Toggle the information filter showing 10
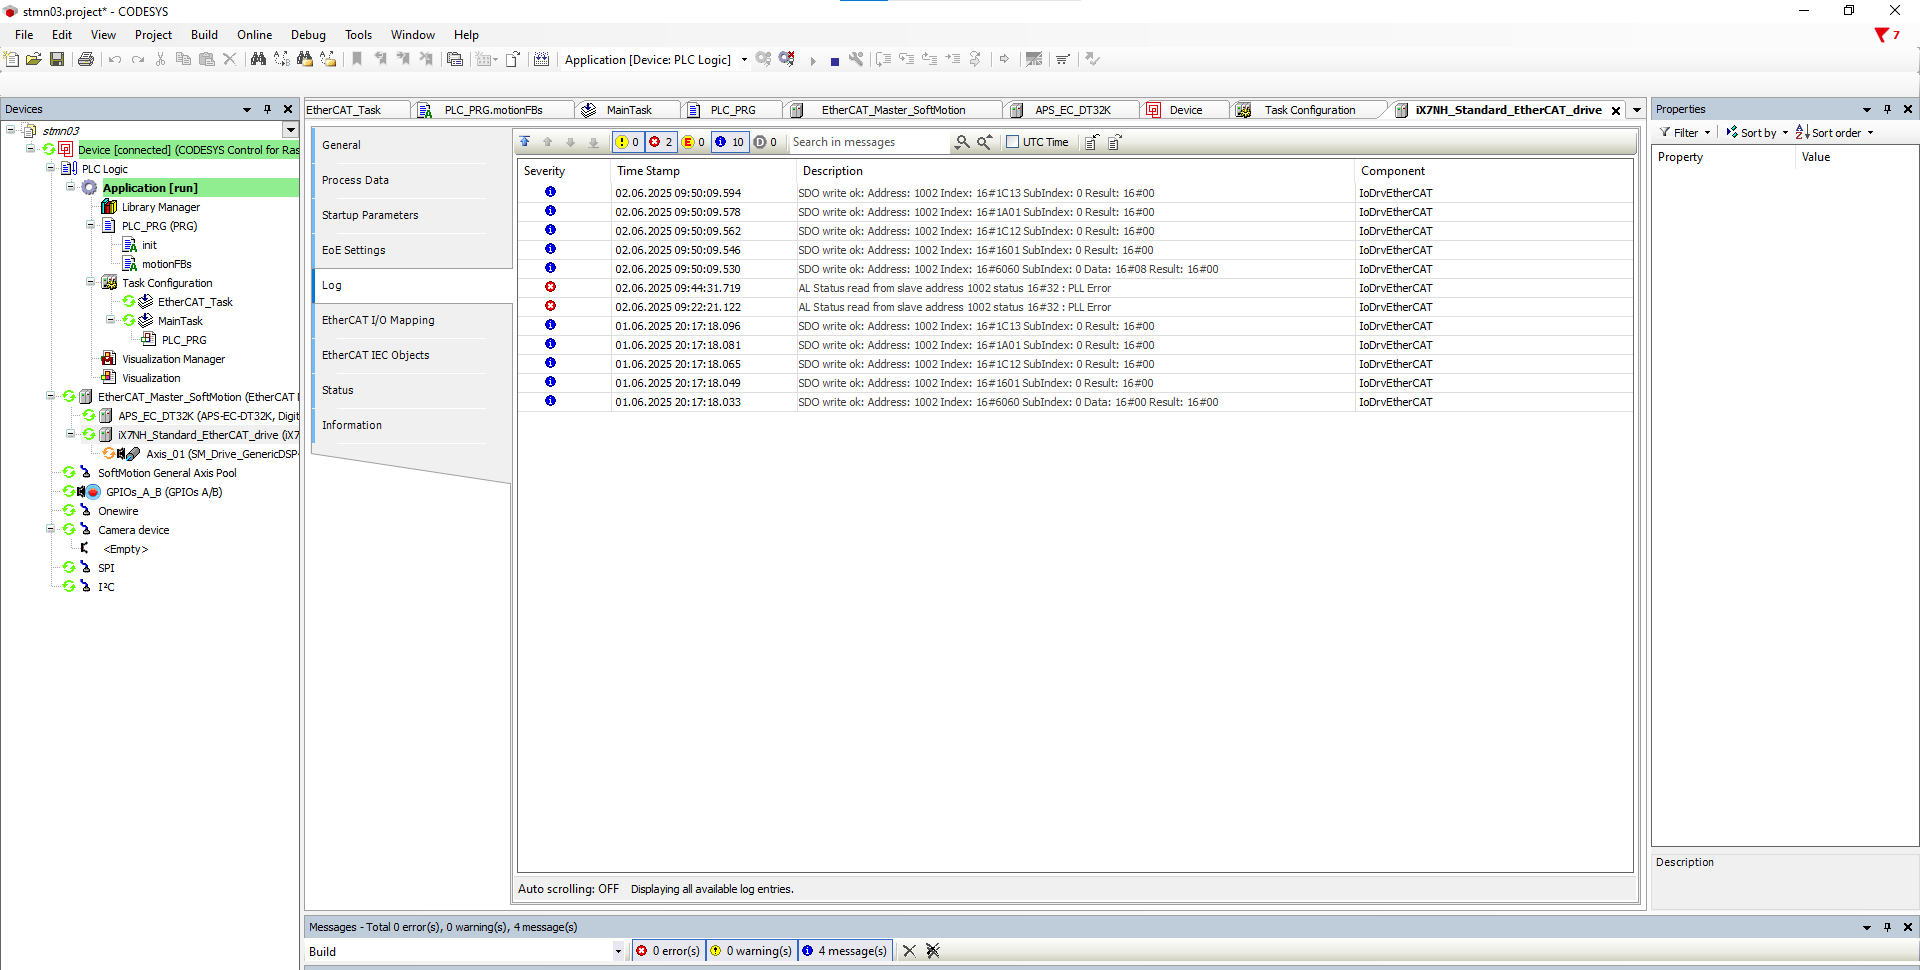1920x970 pixels. (729, 142)
